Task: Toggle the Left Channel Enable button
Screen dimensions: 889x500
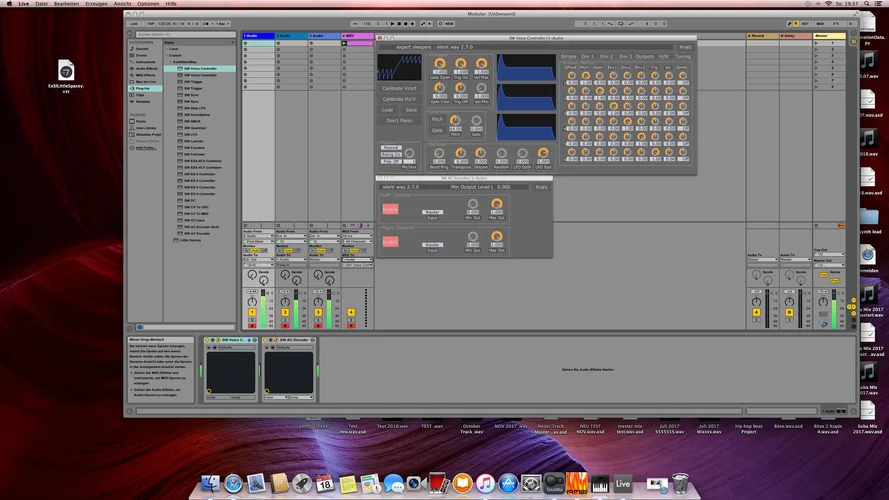Action: tap(390, 209)
